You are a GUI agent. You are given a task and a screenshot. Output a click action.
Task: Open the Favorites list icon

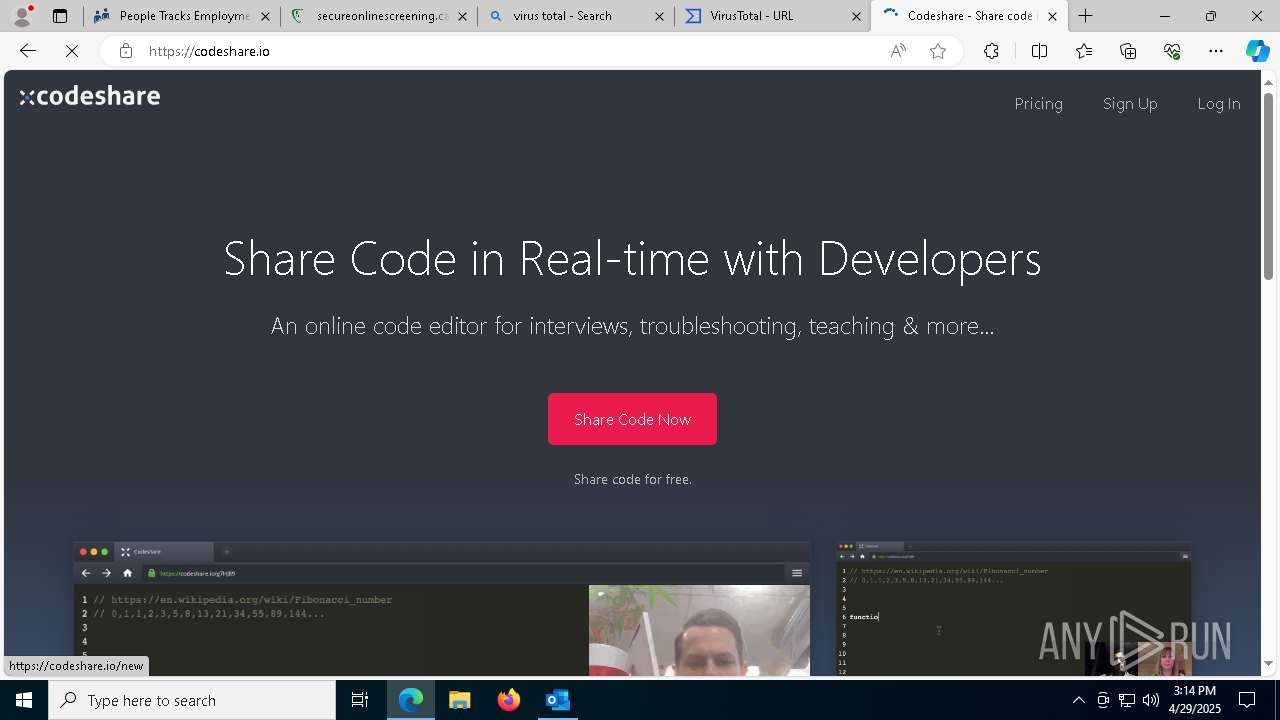[x=1084, y=51]
